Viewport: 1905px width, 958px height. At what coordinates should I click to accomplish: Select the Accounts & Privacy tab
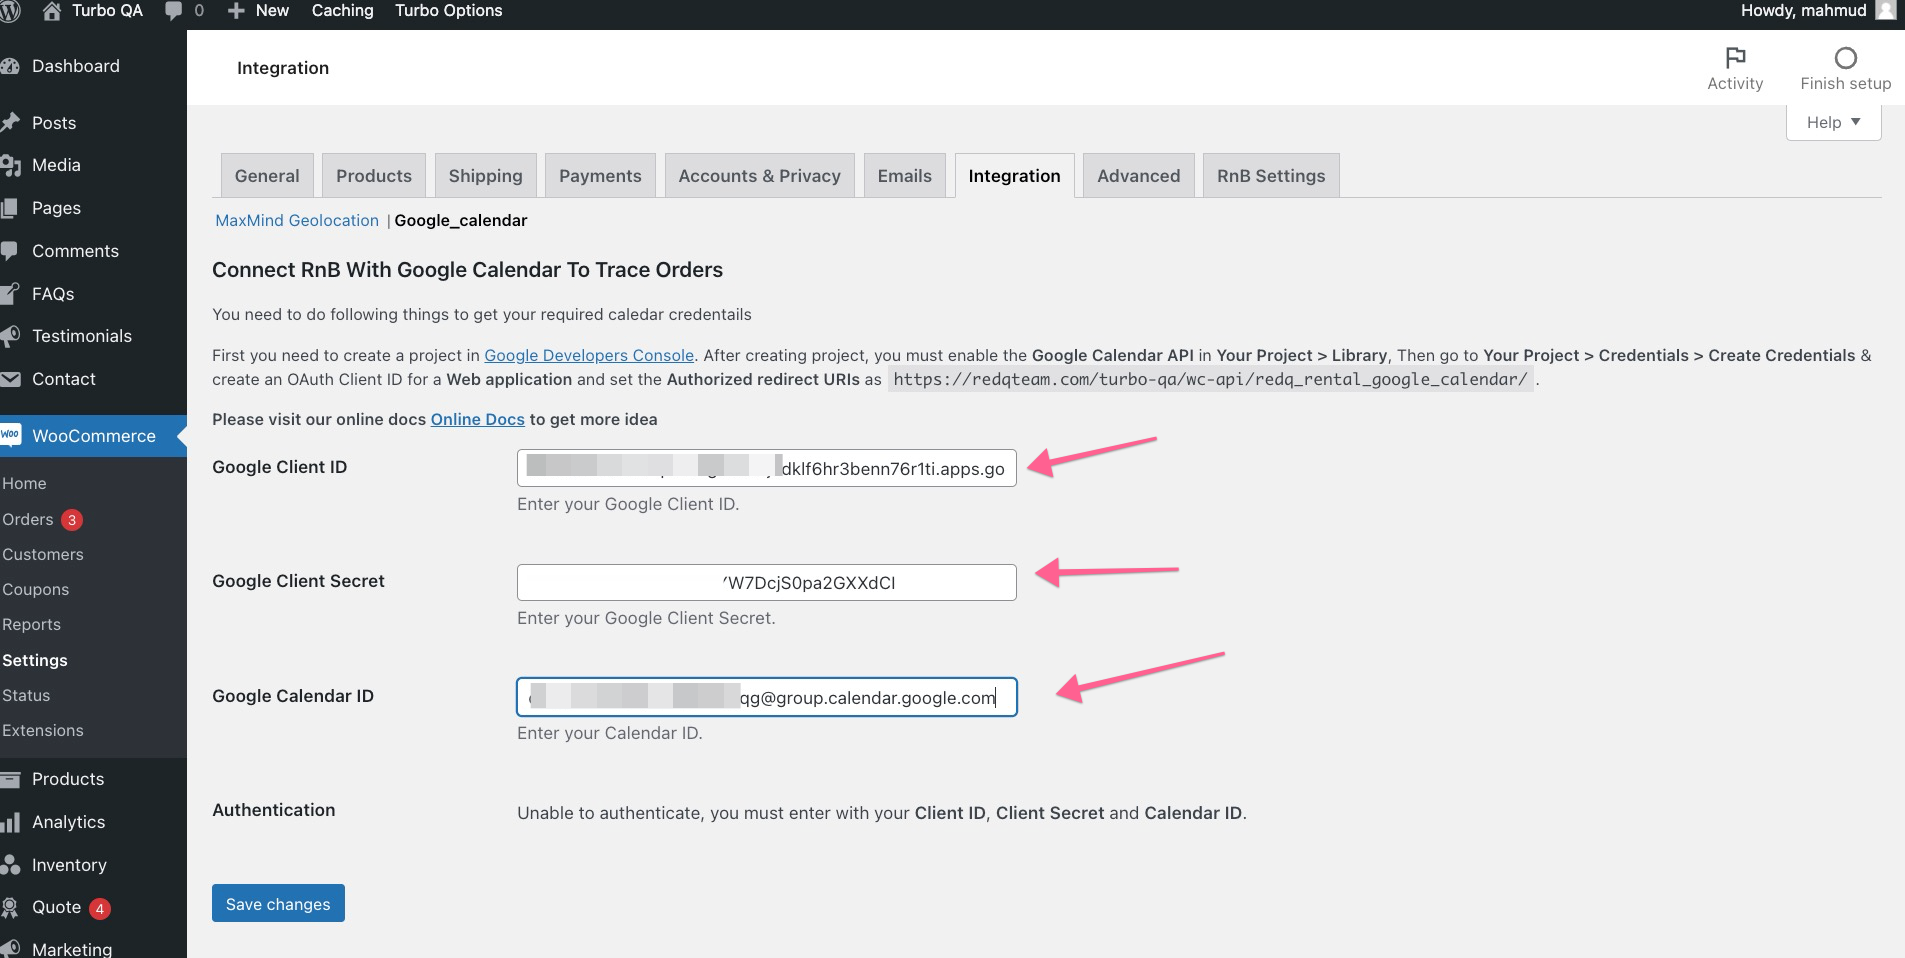coord(759,176)
